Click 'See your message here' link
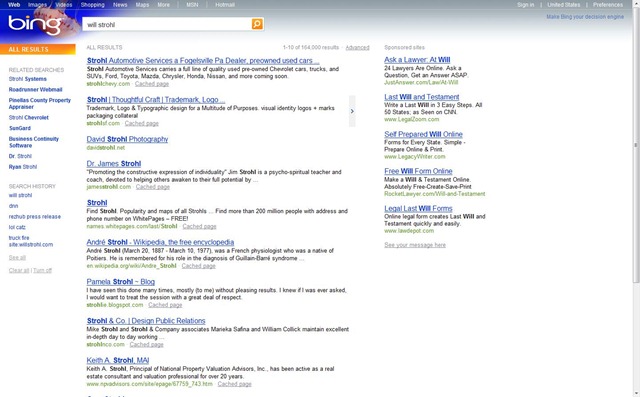Screen dimensions: 640x397 (415, 245)
